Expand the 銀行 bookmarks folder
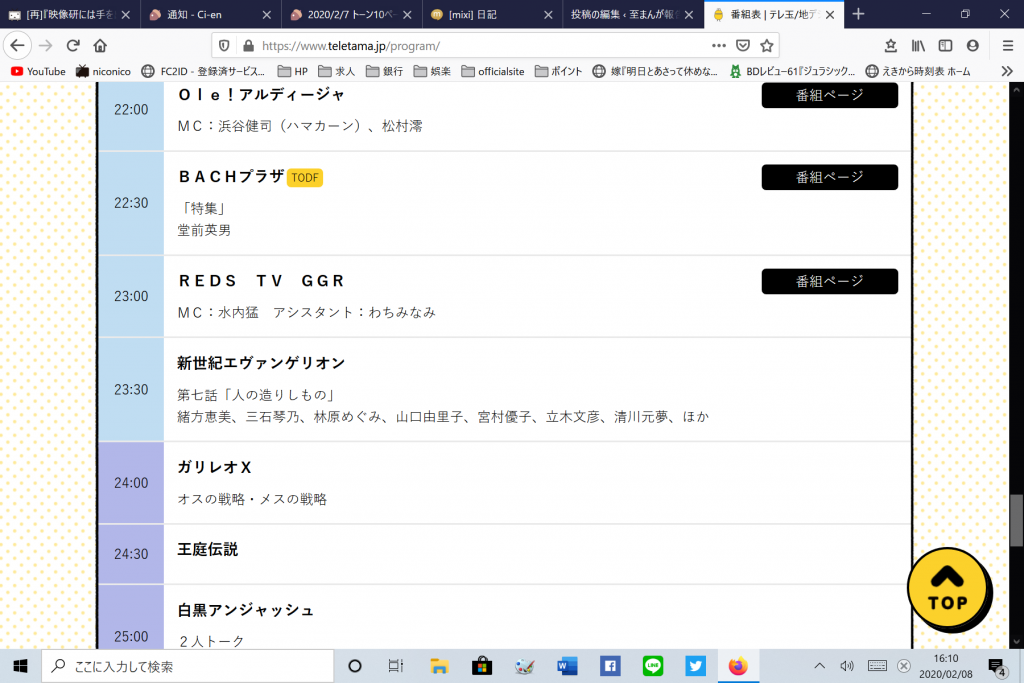 click(385, 71)
